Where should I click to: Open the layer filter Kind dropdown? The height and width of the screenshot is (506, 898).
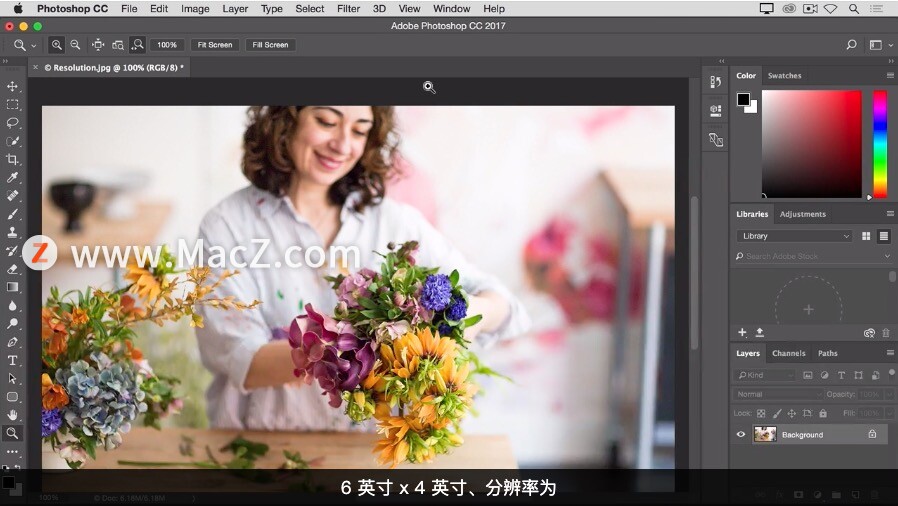tap(765, 375)
